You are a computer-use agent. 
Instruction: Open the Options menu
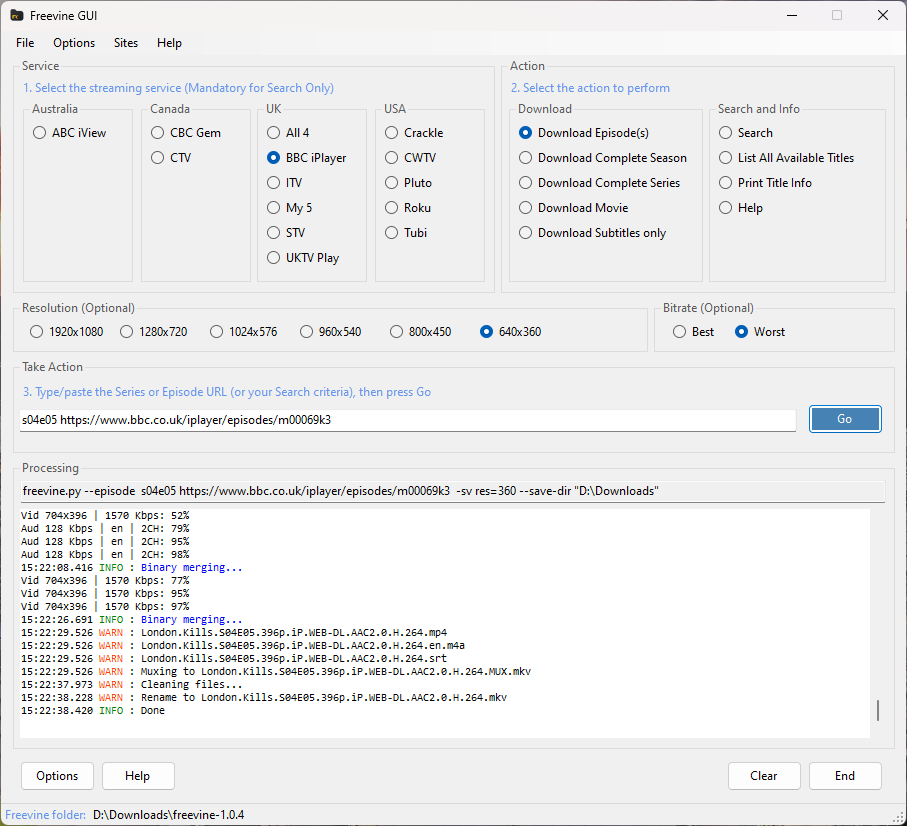(x=74, y=43)
